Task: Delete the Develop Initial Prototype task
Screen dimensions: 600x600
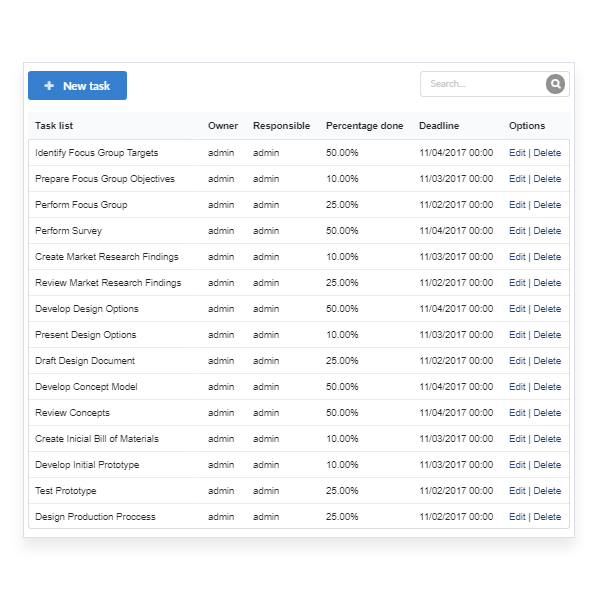Action: click(547, 465)
